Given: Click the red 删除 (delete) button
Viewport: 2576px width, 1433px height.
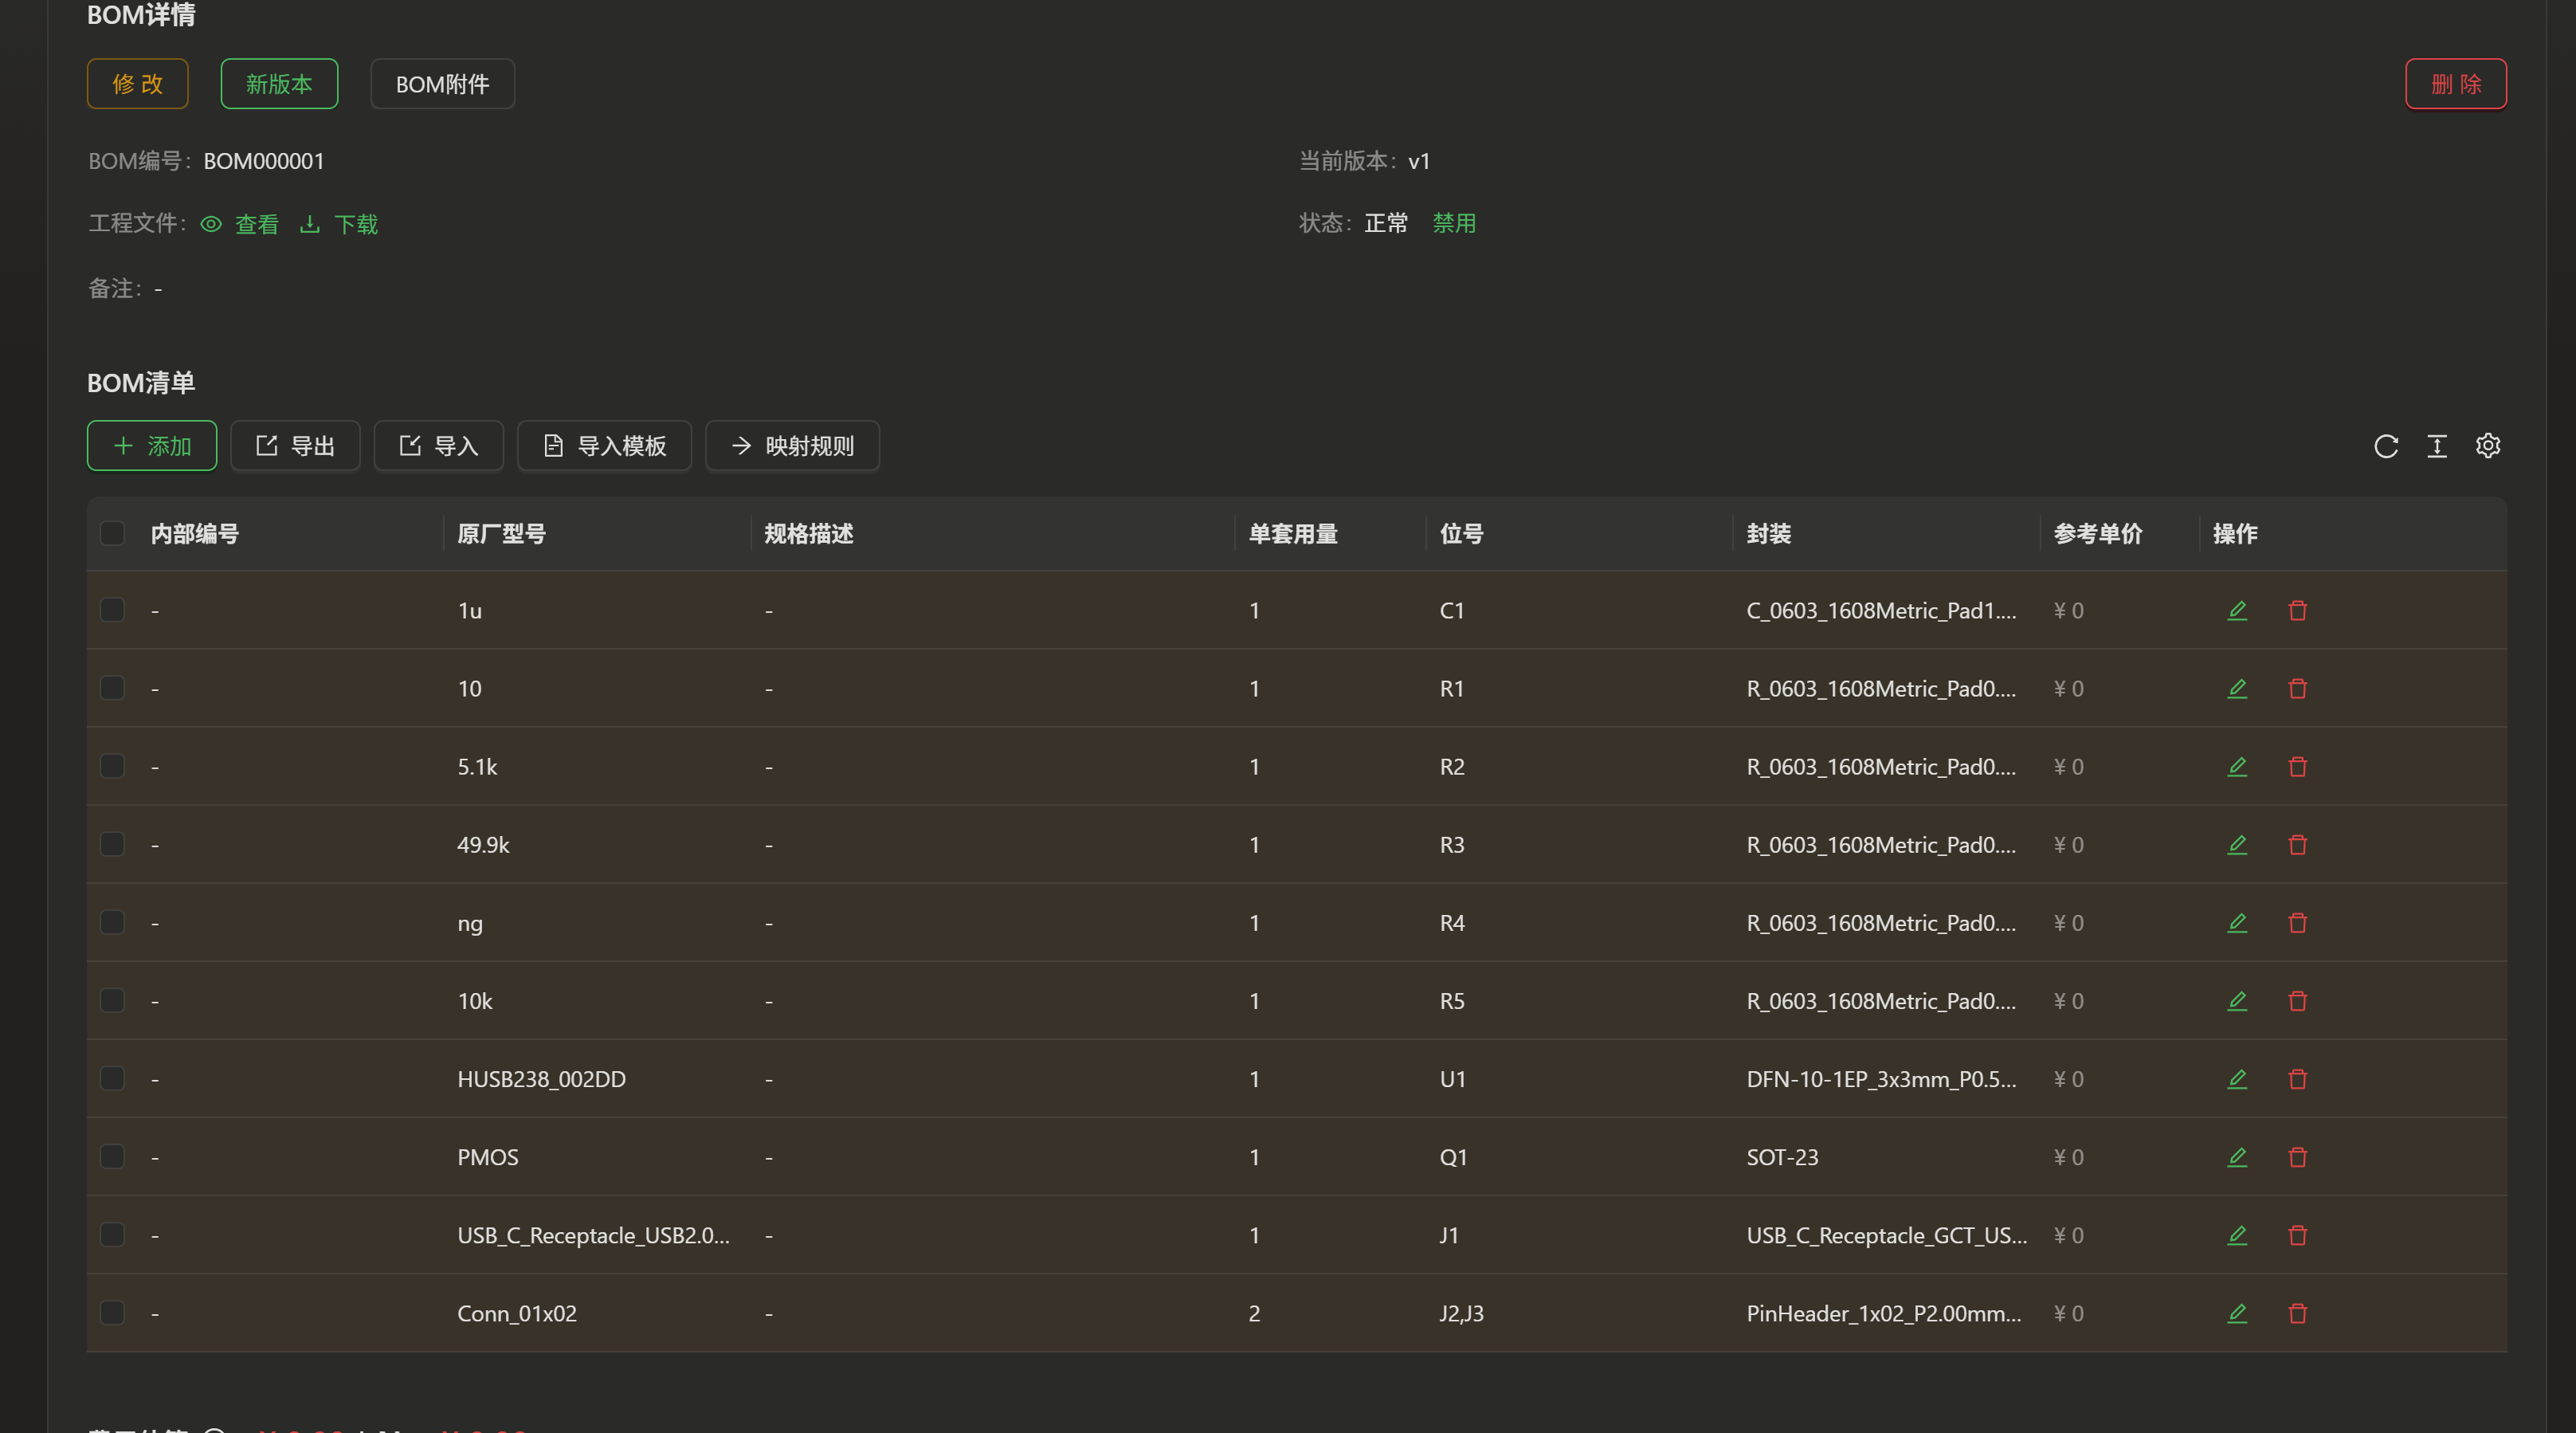Looking at the screenshot, I should pyautogui.click(x=2455, y=84).
